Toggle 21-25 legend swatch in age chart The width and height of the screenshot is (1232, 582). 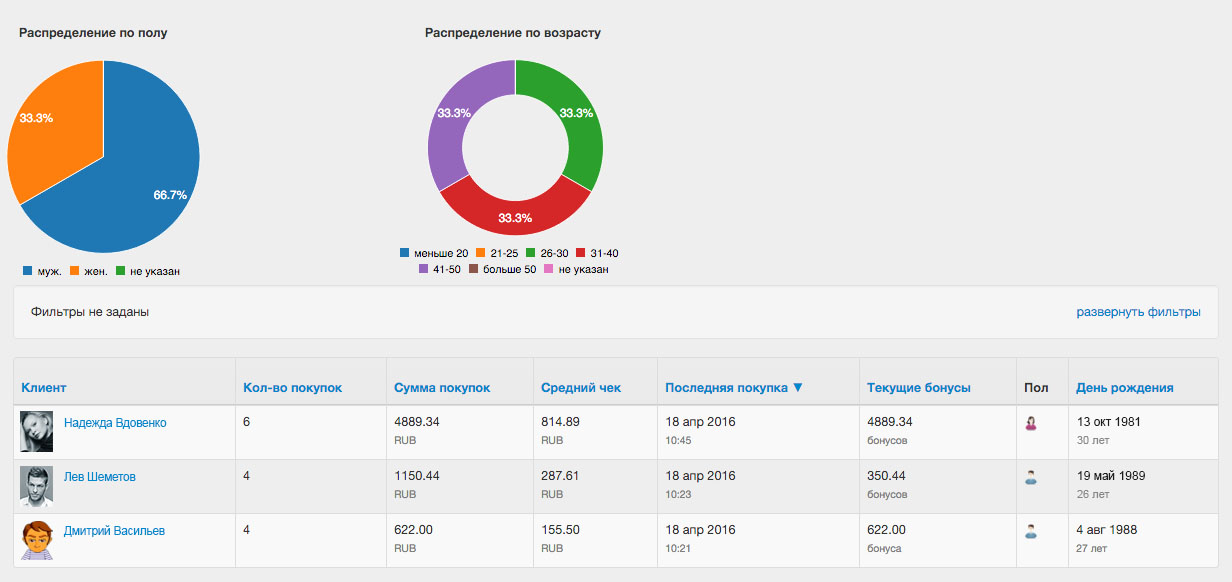[480, 253]
